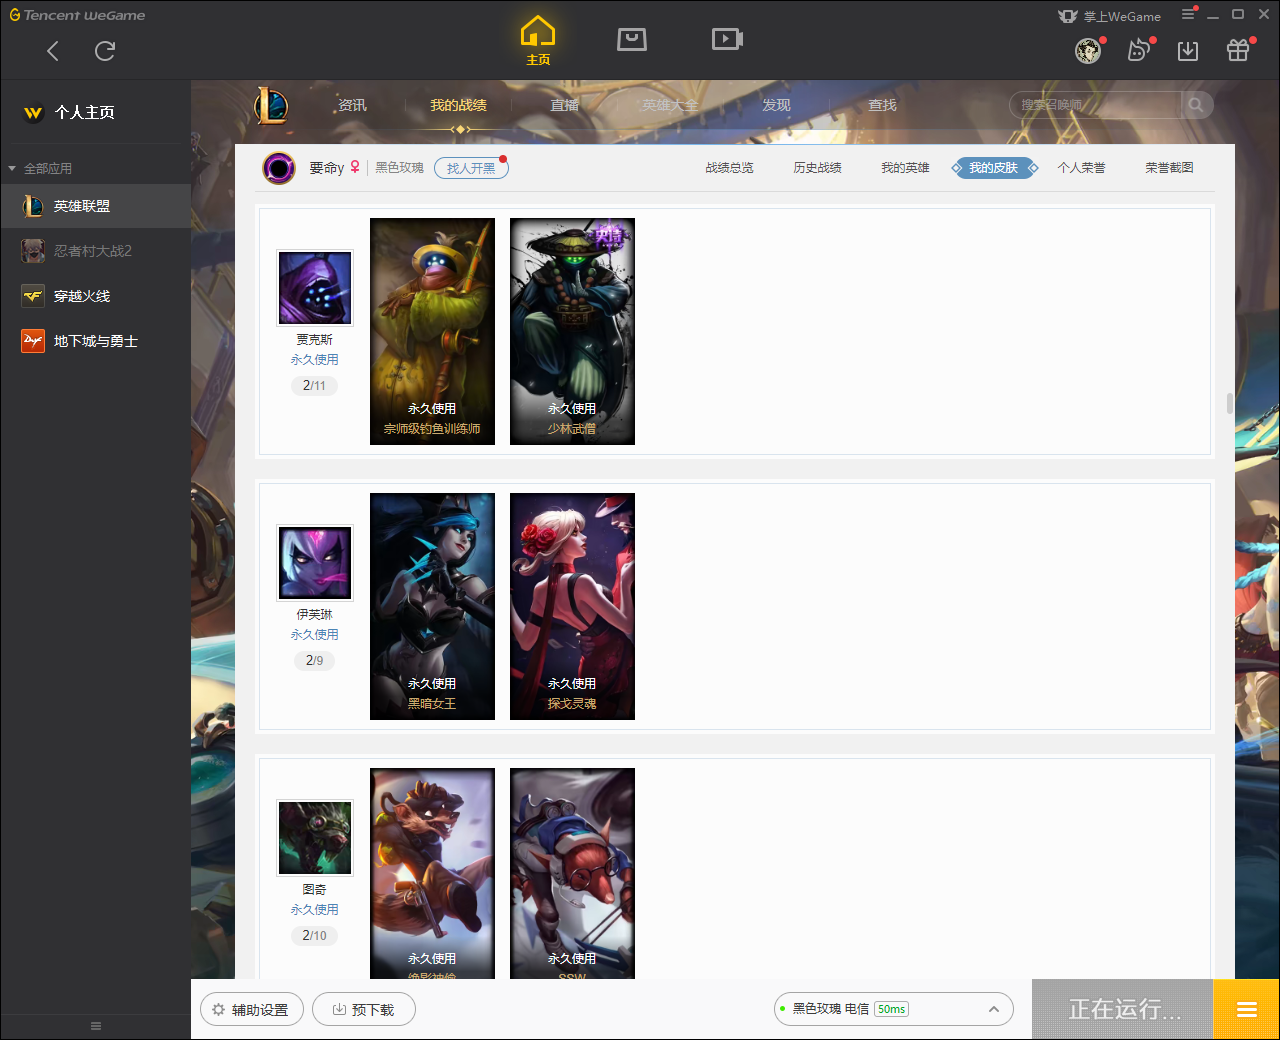Switch to the 发现 tab

click(x=776, y=105)
